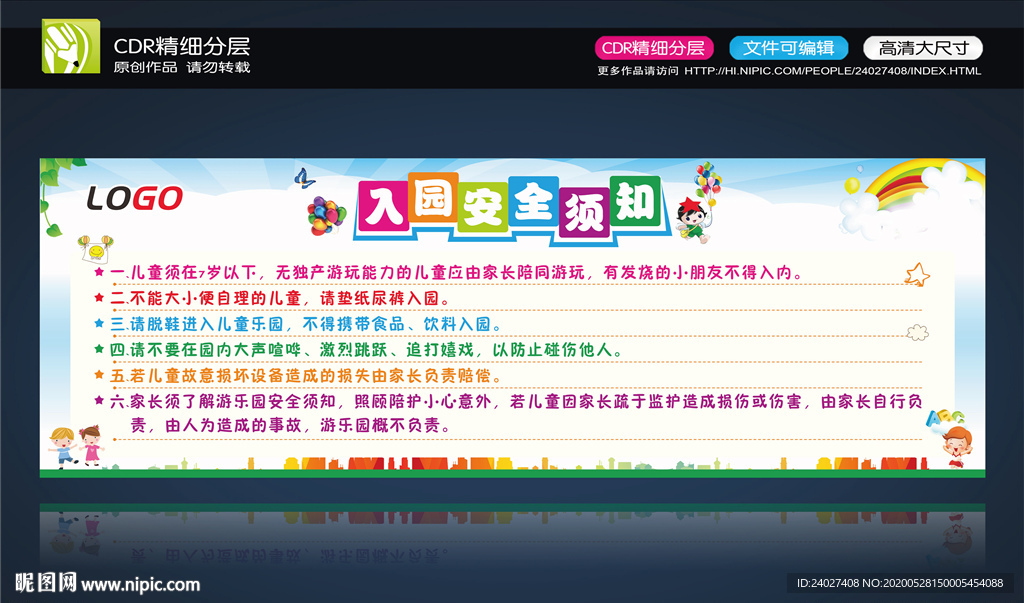Click the 昵图网 www.nipic.com footer logo
Image resolution: width=1024 pixels, height=603 pixels.
click(108, 583)
